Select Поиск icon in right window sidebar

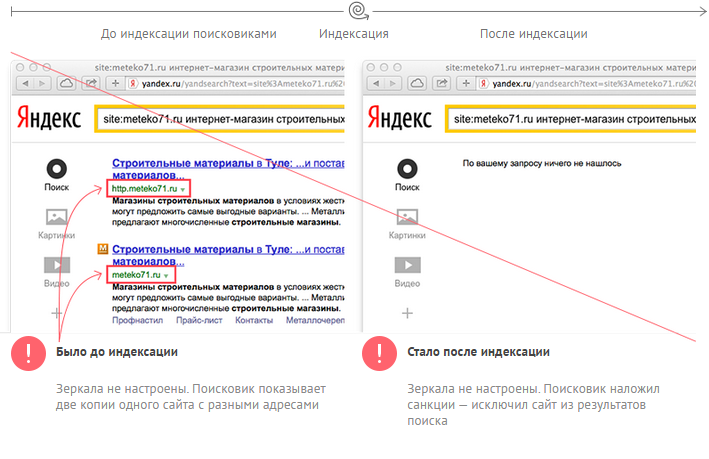[x=407, y=169]
